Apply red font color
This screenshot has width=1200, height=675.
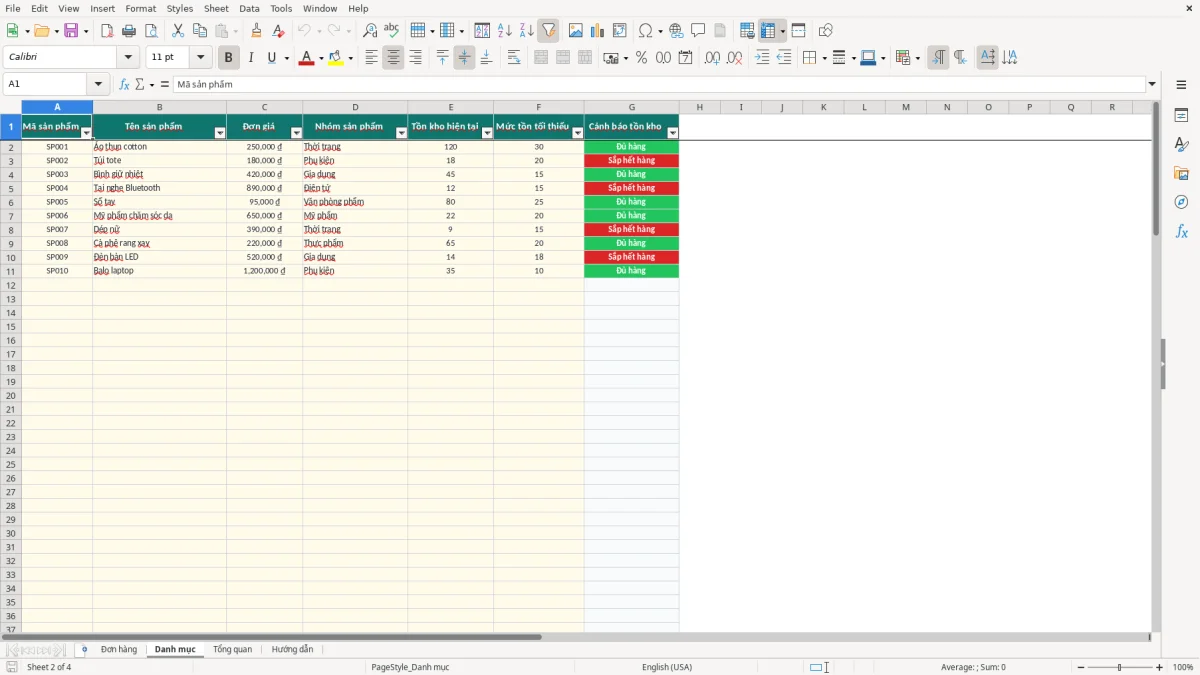coord(306,58)
